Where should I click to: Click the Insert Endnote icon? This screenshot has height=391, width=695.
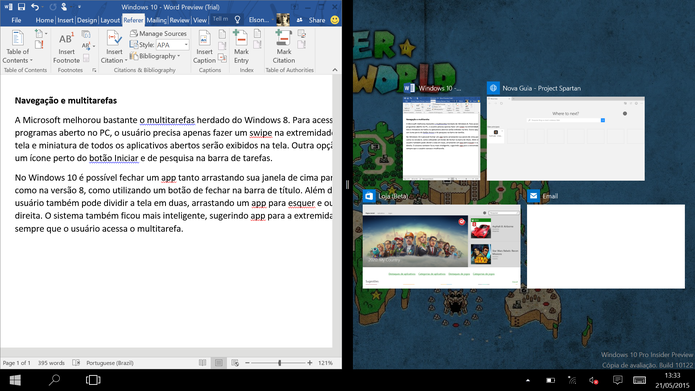pos(86,34)
